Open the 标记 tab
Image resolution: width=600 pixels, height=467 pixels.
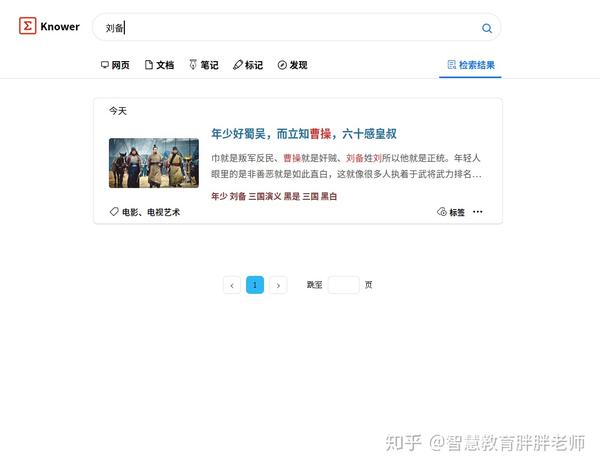[x=248, y=65]
